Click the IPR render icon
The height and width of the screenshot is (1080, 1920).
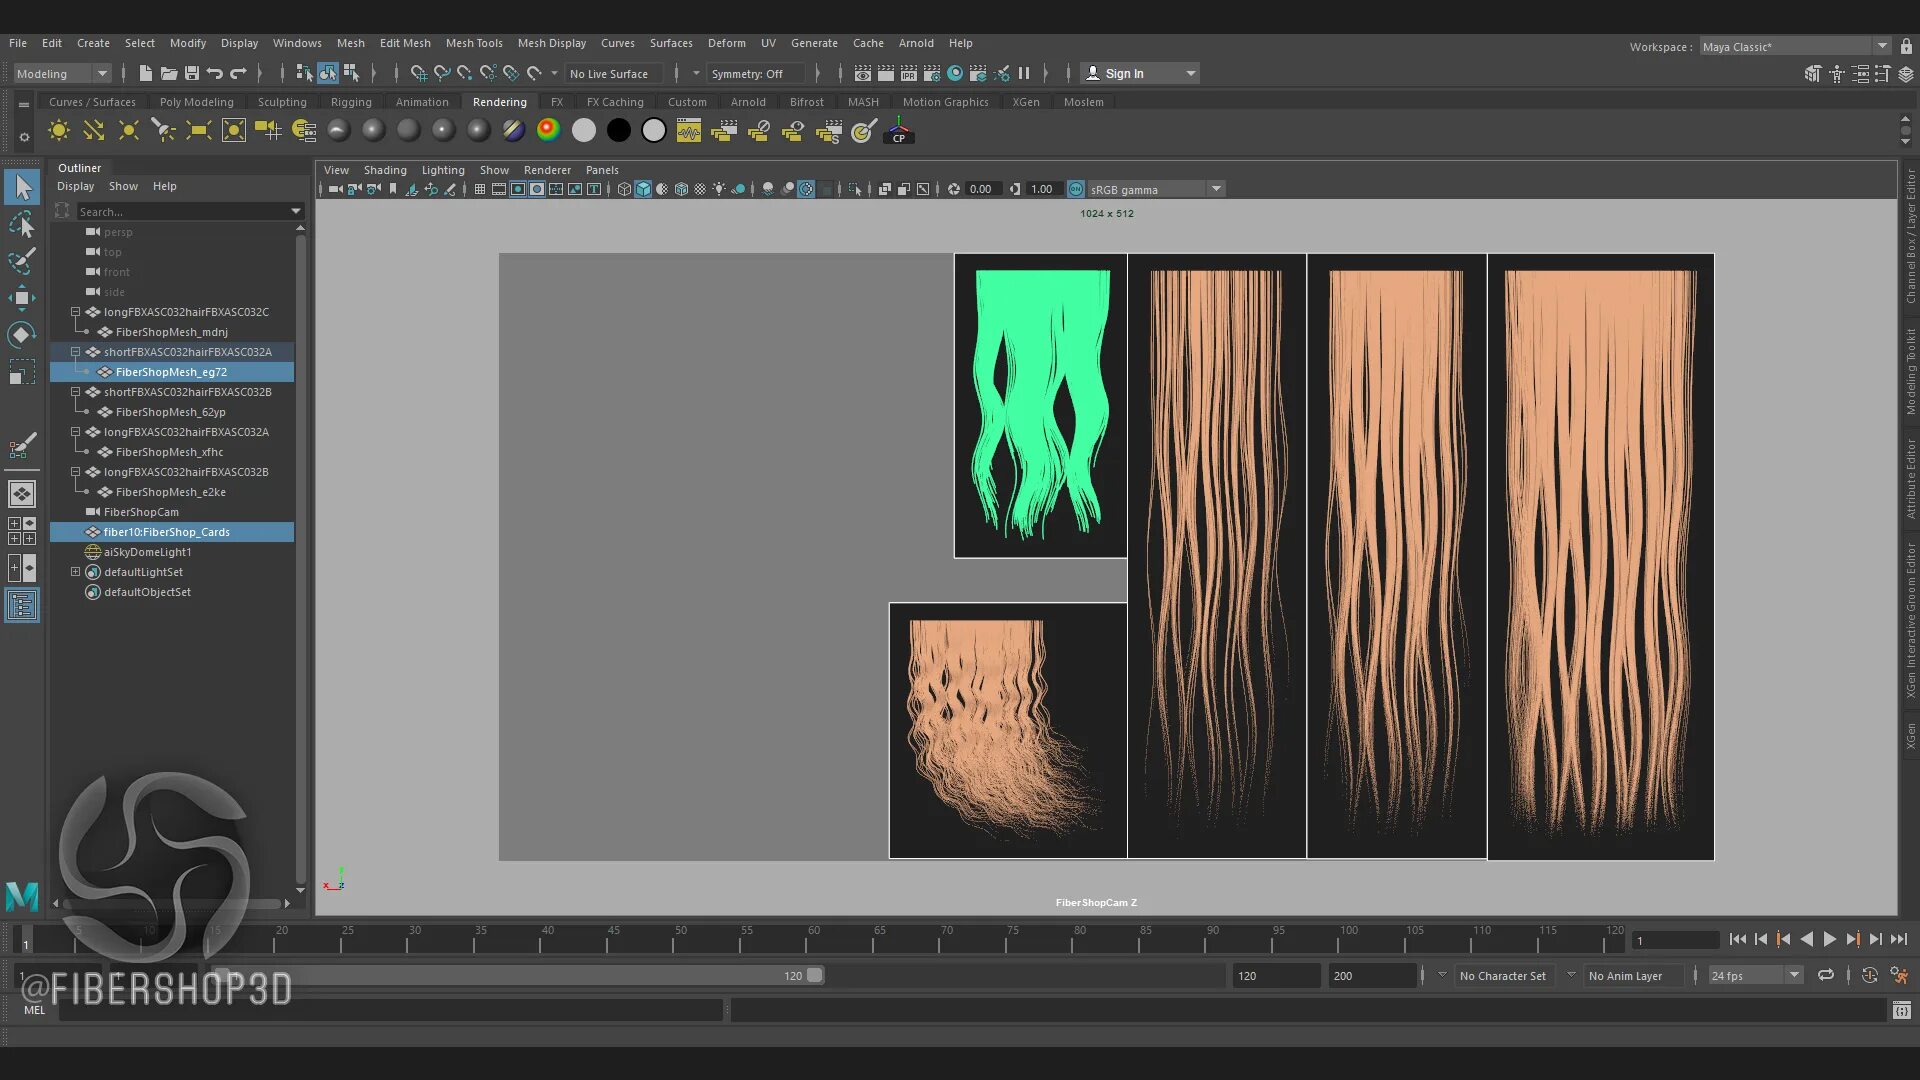point(908,73)
